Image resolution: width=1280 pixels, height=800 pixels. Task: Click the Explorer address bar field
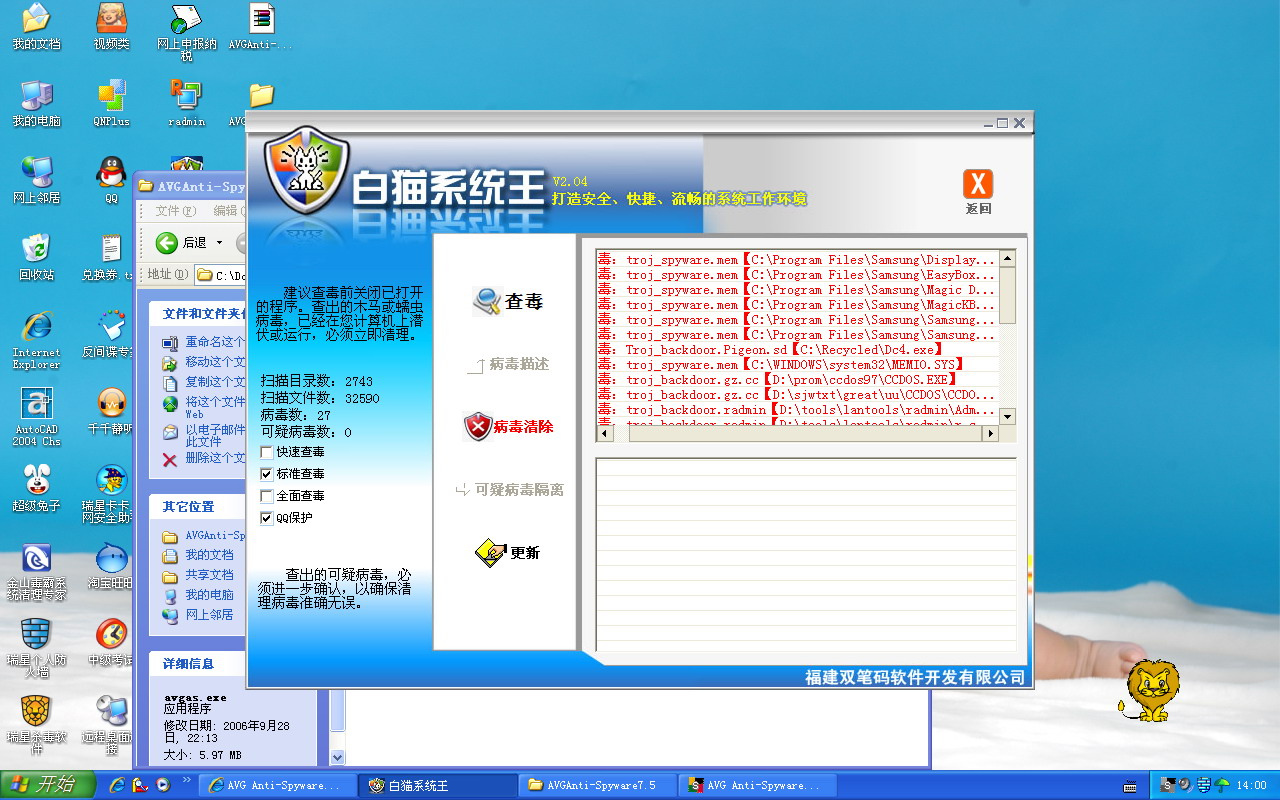220,275
